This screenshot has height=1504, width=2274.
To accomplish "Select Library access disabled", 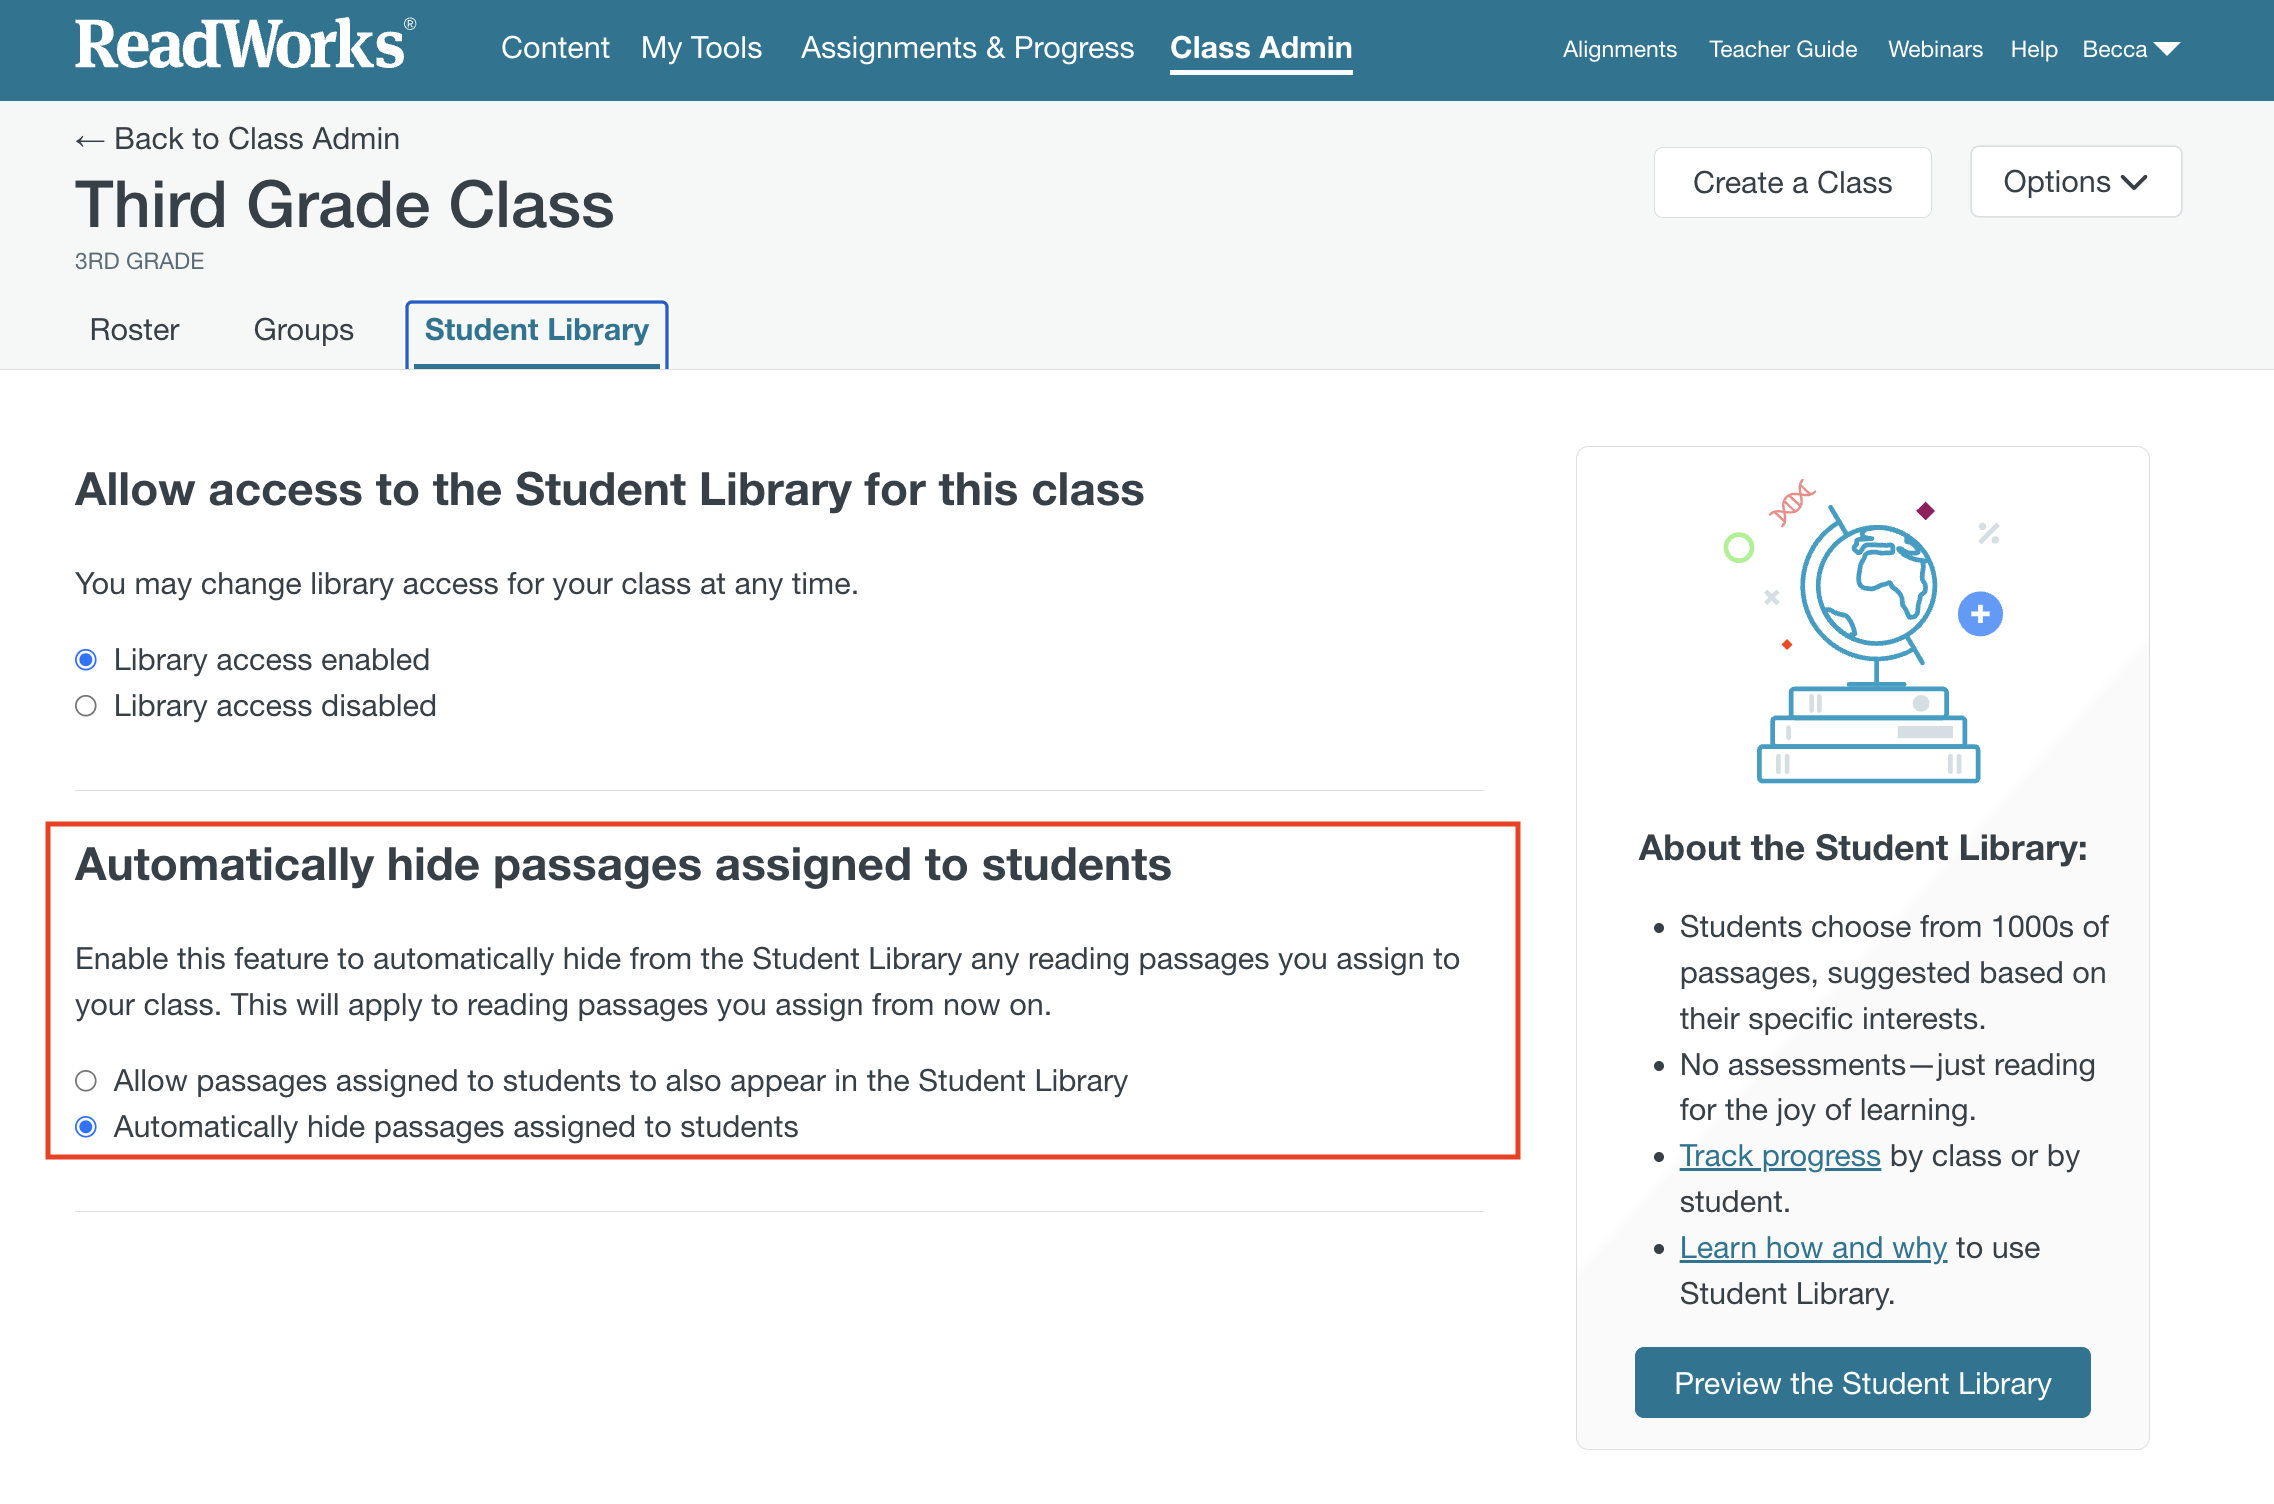I will click(x=86, y=706).
